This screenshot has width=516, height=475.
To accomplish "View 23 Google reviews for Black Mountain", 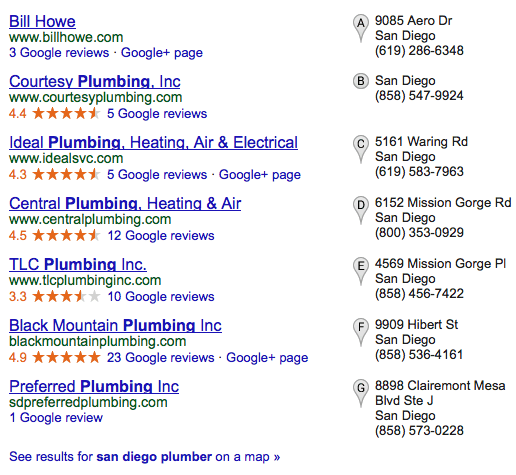I will tap(160, 358).
